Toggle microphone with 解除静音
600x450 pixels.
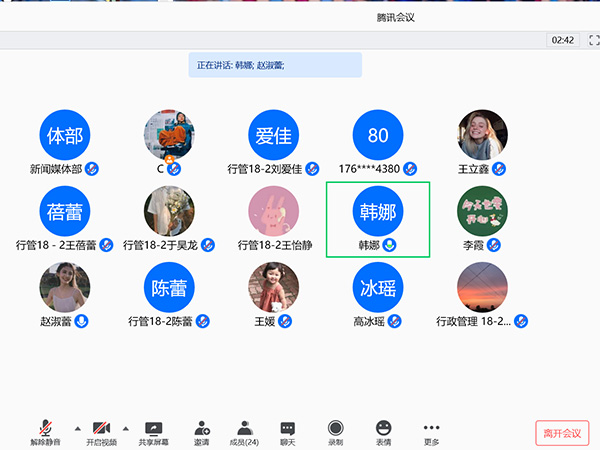45,431
